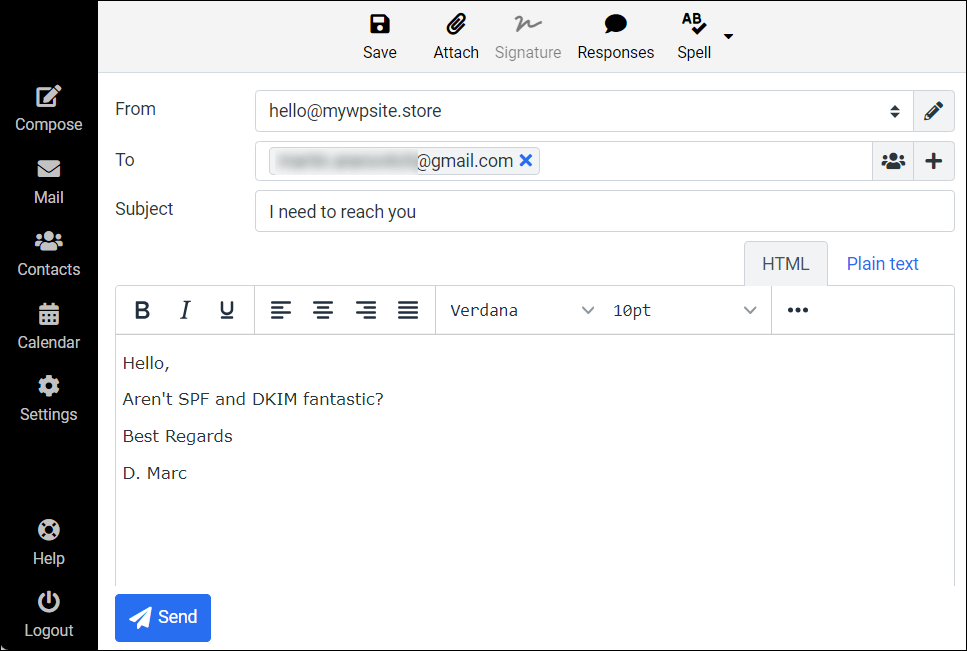This screenshot has width=967, height=651.
Task: Run the Spell check
Action: click(694, 37)
